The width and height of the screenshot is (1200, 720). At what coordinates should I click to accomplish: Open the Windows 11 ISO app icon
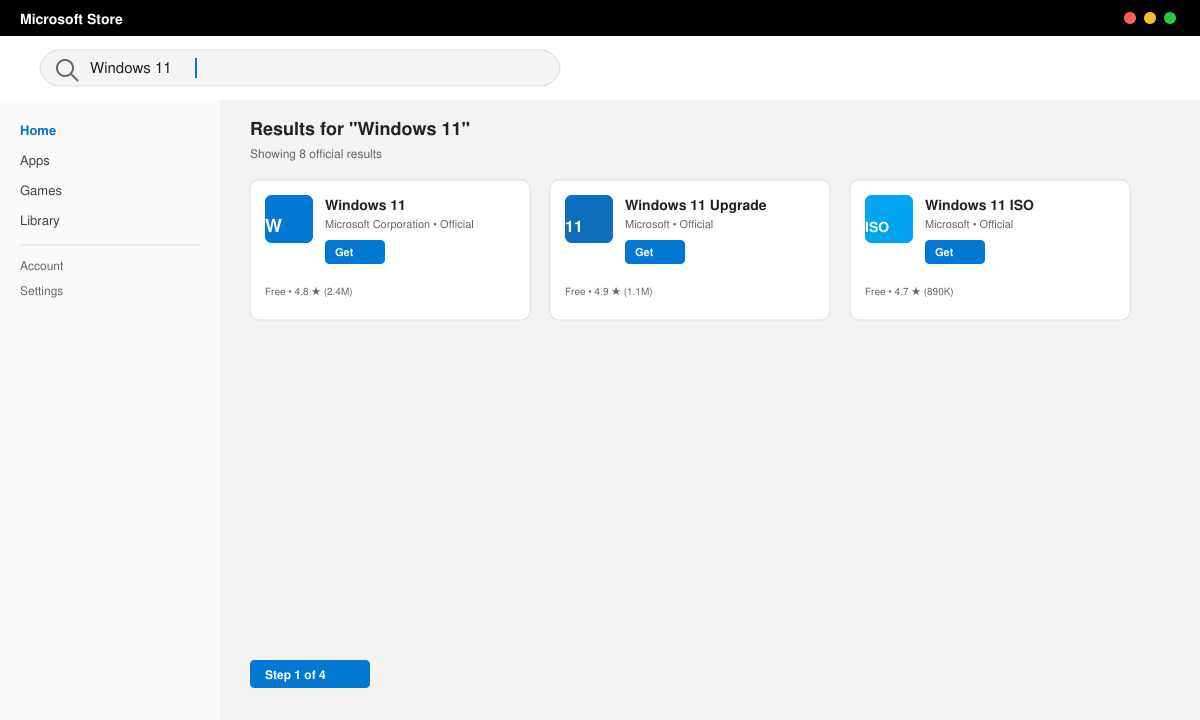coord(889,219)
